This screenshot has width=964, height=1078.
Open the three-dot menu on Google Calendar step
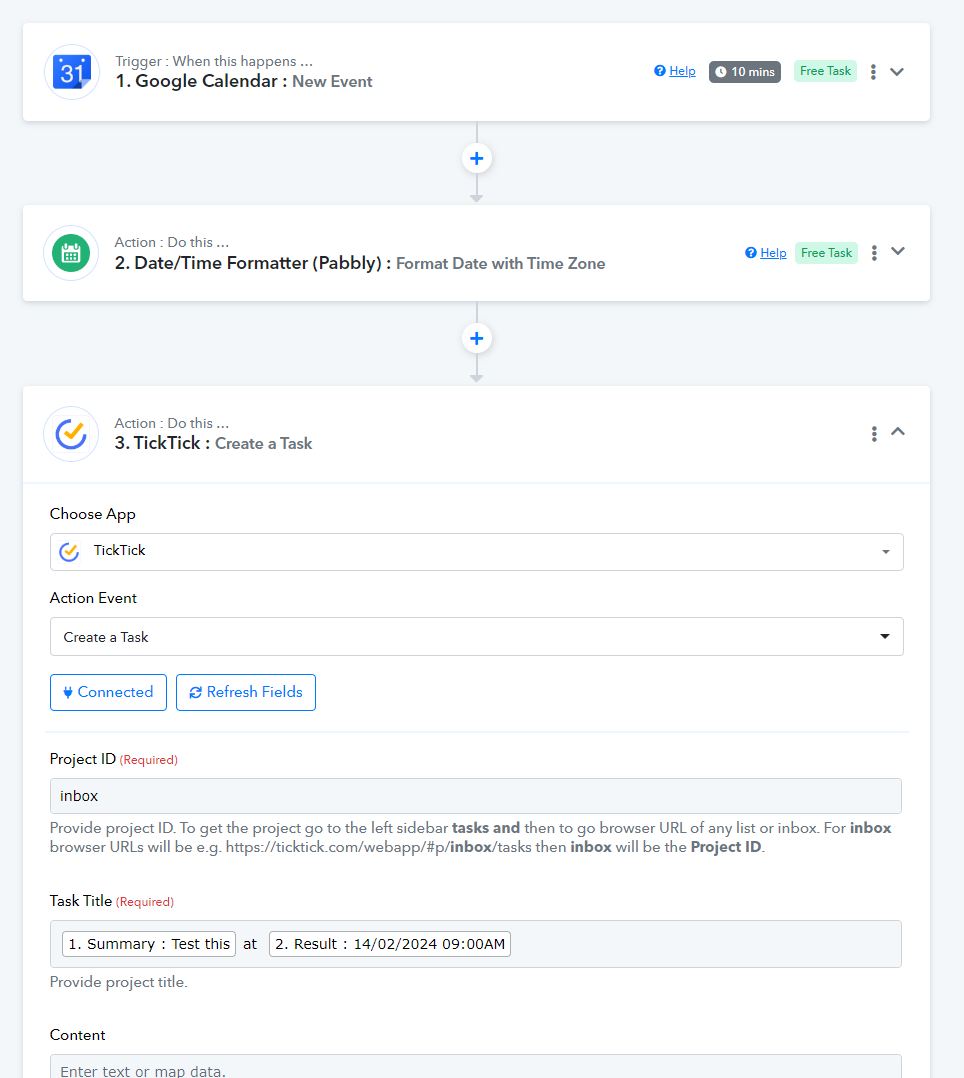click(x=873, y=72)
